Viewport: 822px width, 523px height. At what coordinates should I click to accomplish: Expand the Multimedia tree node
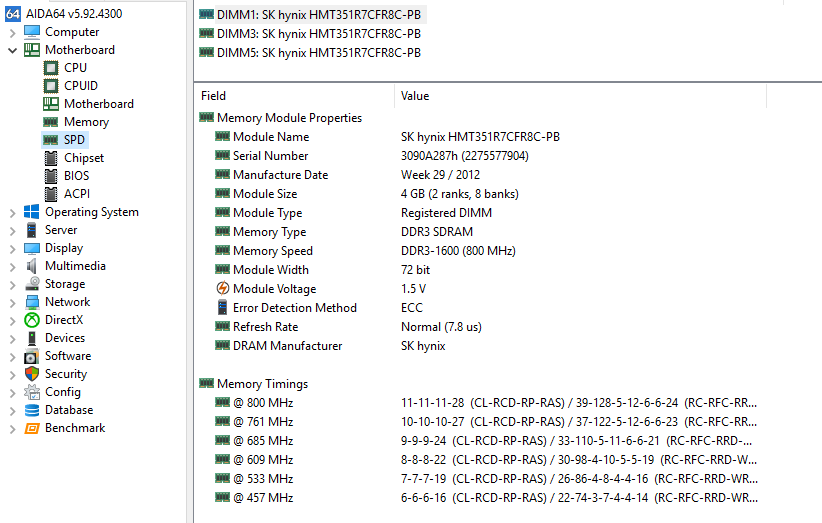[x=13, y=267]
